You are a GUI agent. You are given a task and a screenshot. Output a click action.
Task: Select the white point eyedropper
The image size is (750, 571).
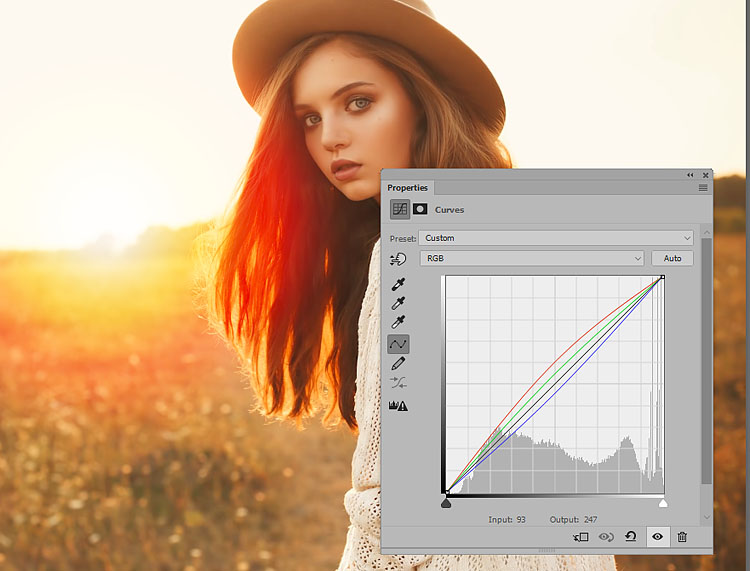point(398,322)
